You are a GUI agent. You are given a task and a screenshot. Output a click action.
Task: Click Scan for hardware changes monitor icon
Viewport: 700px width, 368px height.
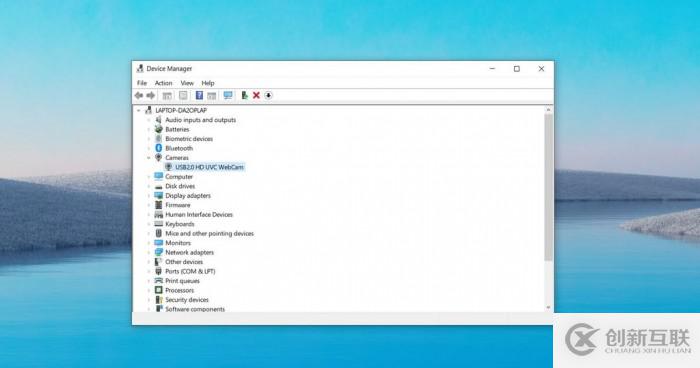pos(228,95)
